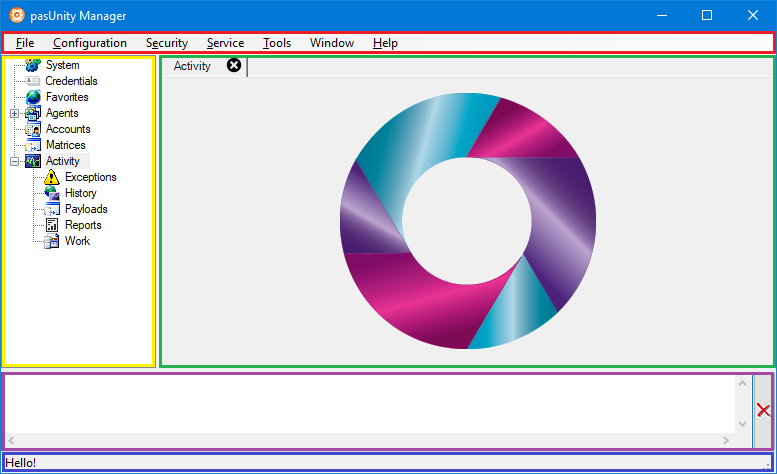The width and height of the screenshot is (777, 474).
Task: Select Favorites in the tree
Action: tap(67, 97)
